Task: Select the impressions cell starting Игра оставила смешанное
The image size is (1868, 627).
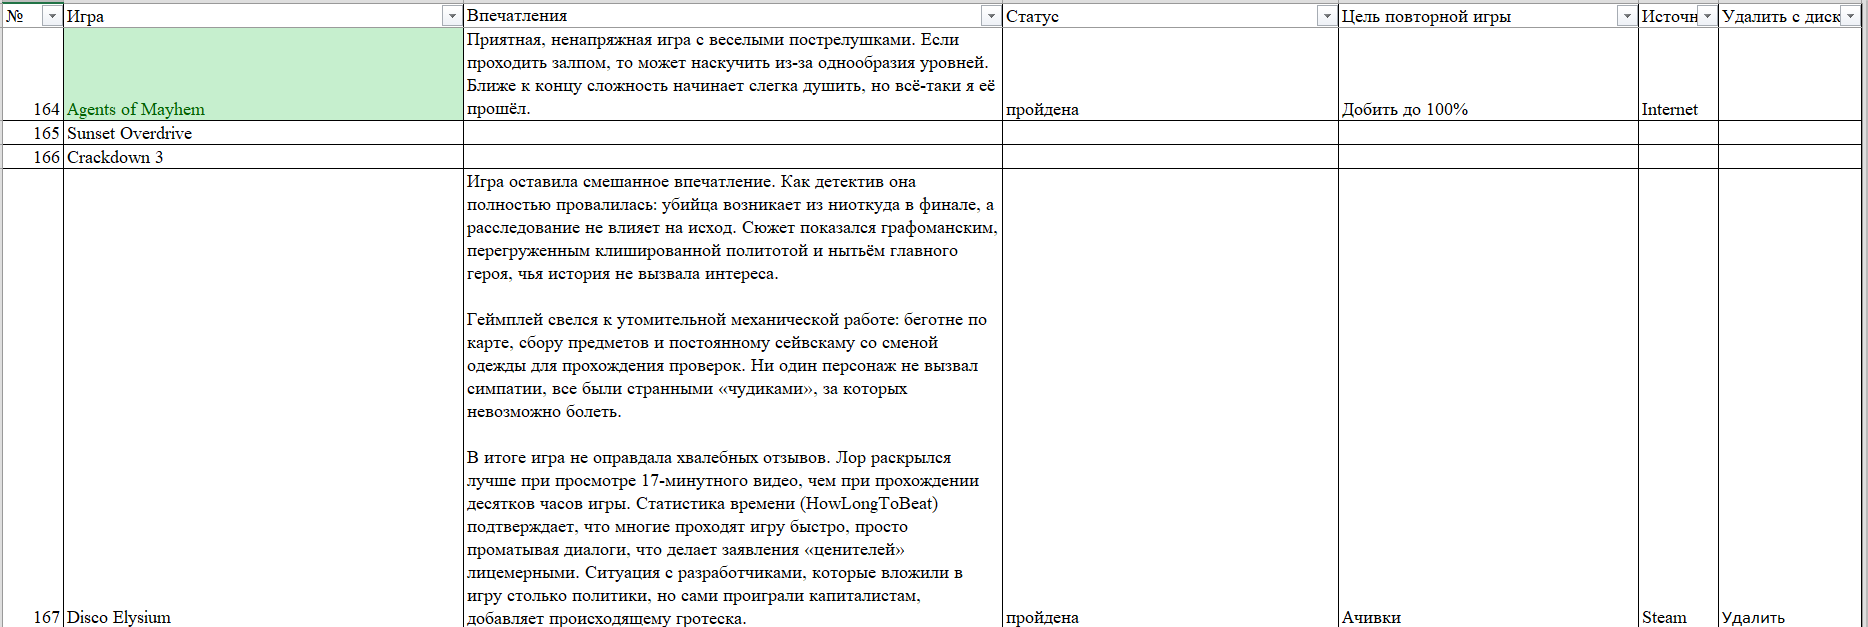Action: [x=733, y=398]
